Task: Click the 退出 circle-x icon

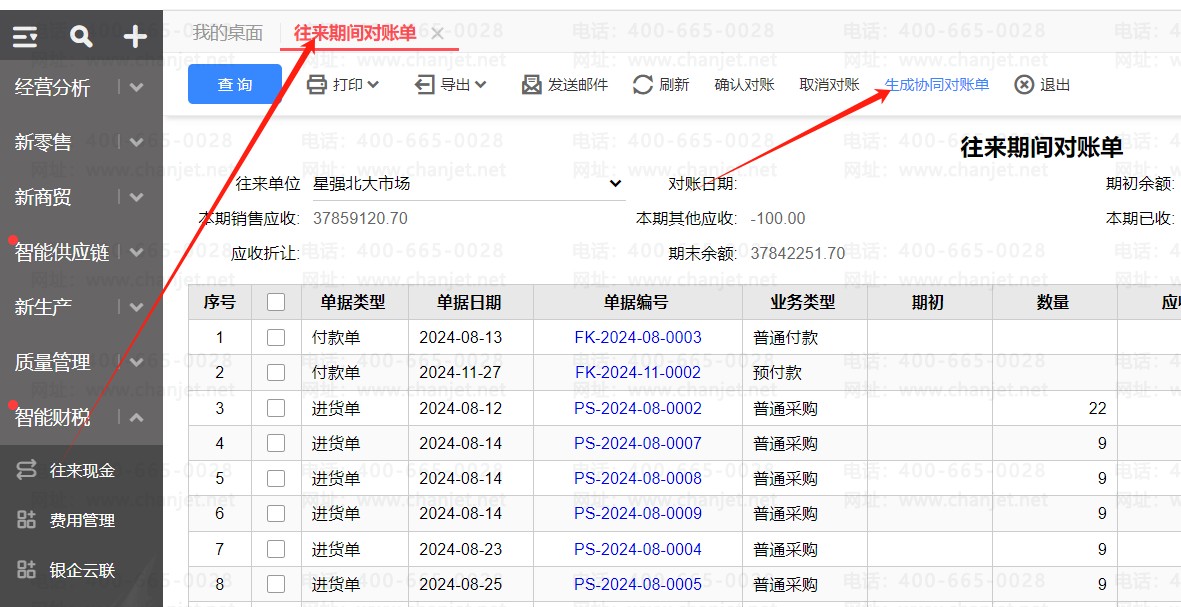Action: (1024, 85)
